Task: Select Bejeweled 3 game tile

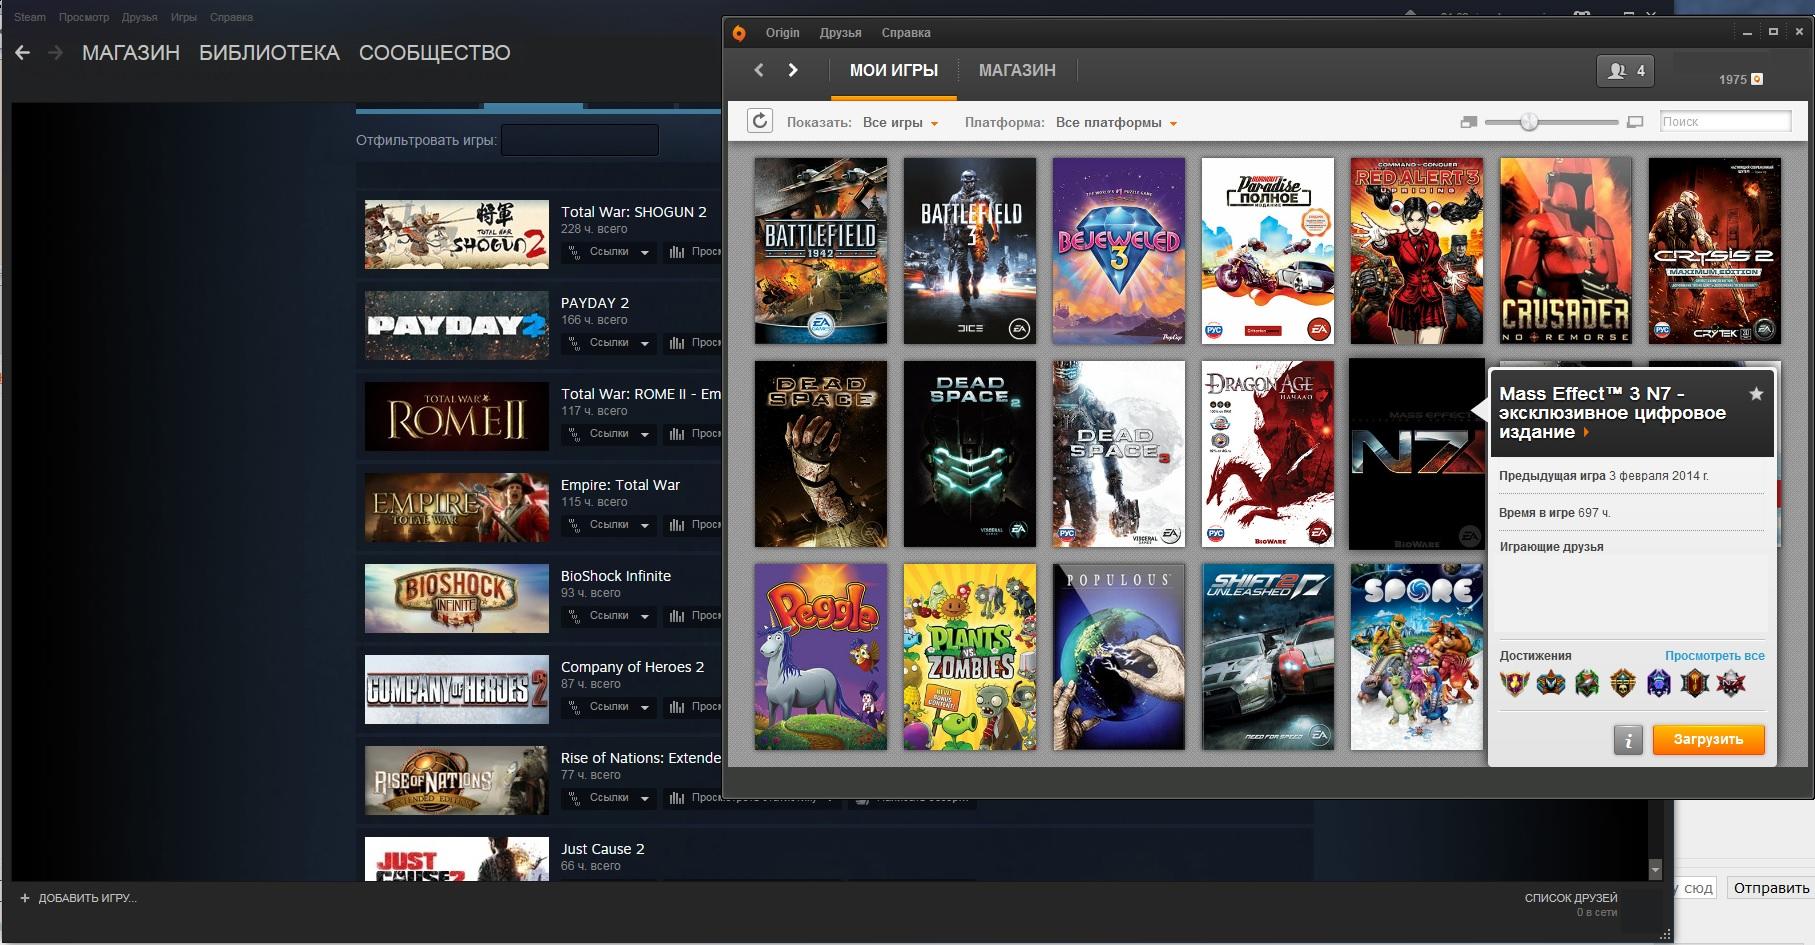Action: (x=1119, y=251)
